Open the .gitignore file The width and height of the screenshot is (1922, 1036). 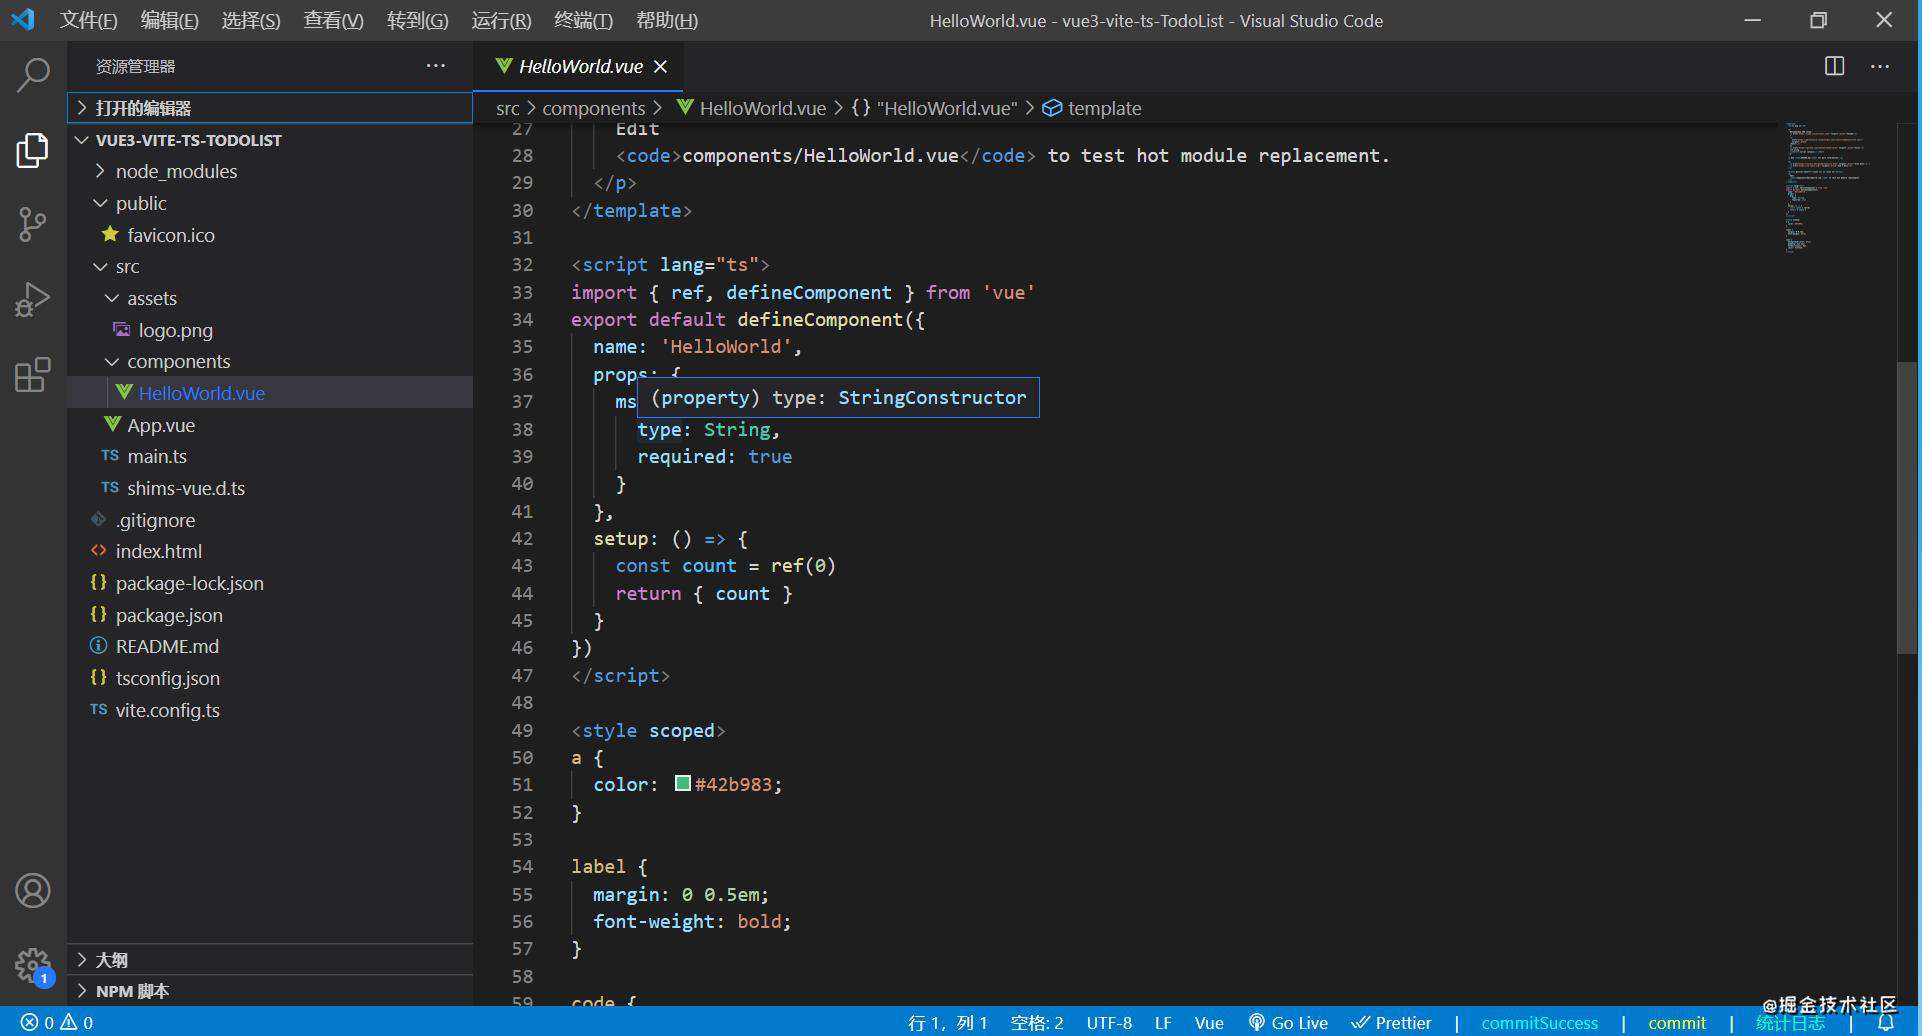point(270,520)
